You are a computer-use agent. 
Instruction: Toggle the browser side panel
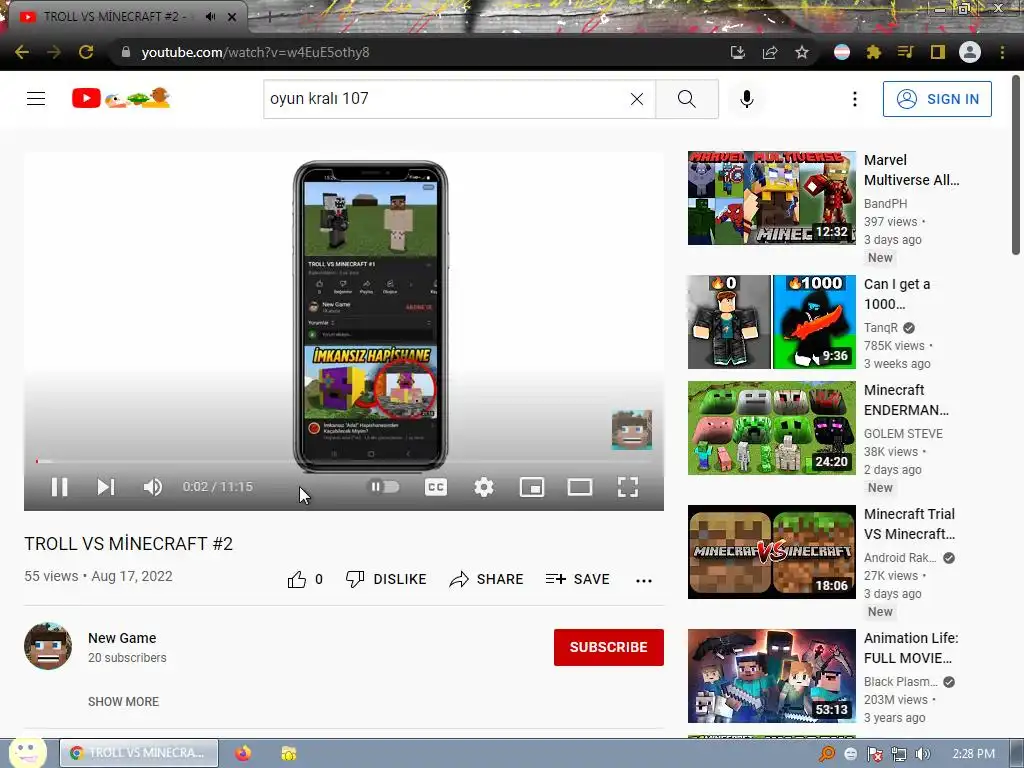coord(938,52)
